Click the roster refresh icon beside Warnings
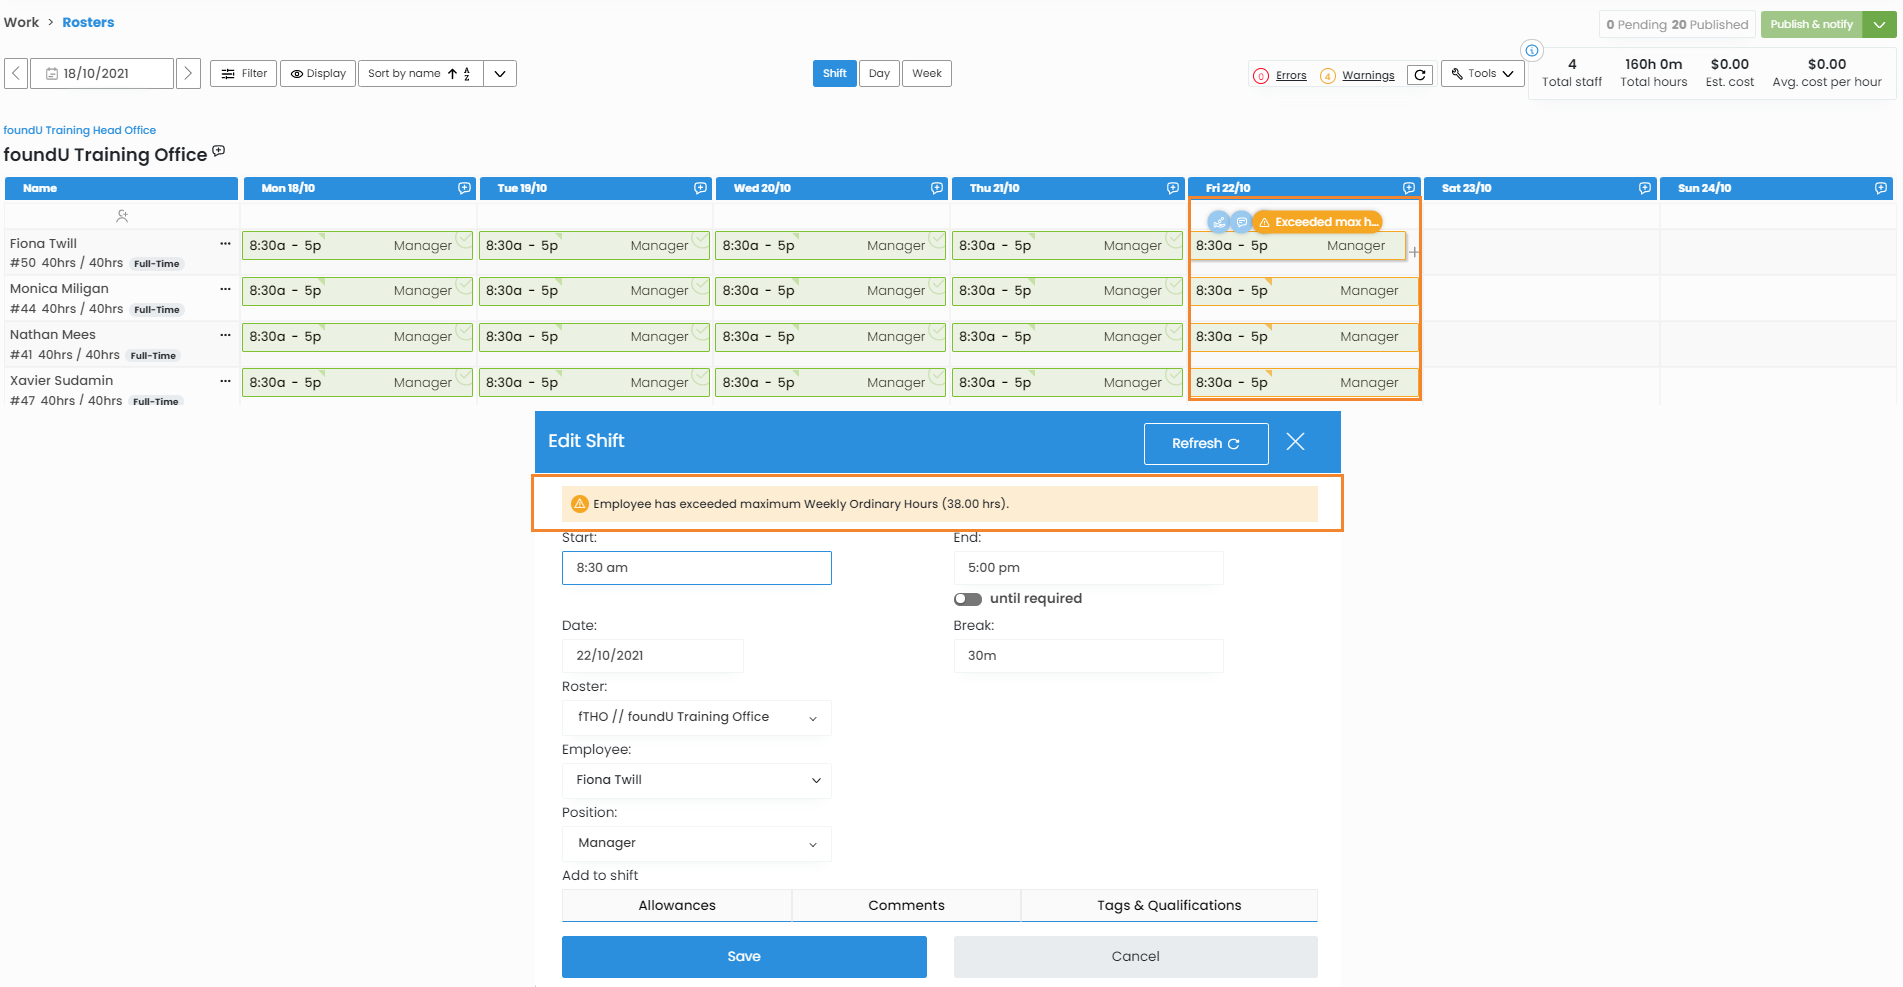This screenshot has height=987, width=1903. click(1419, 75)
